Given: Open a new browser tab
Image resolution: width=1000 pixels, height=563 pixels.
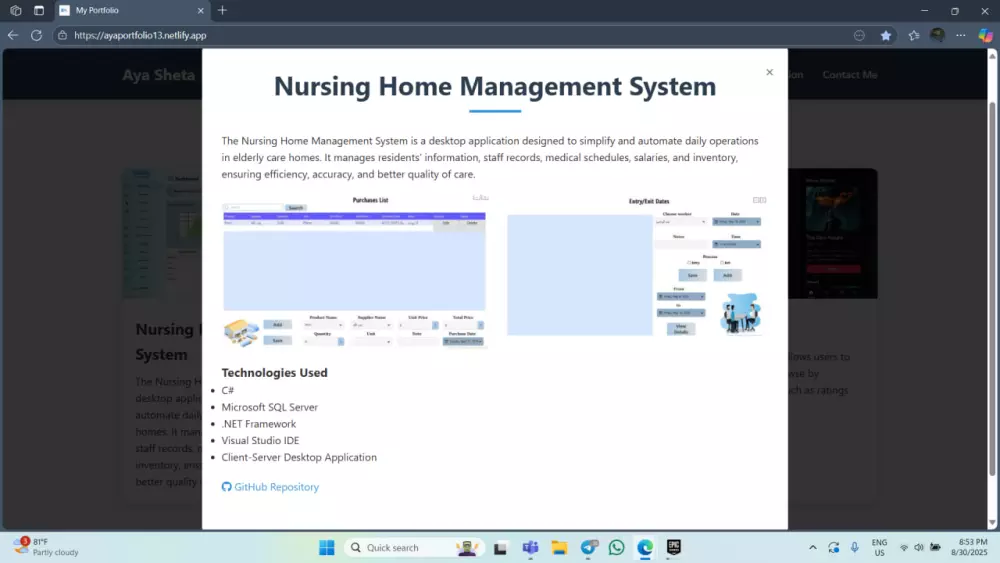Looking at the screenshot, I should [x=222, y=10].
